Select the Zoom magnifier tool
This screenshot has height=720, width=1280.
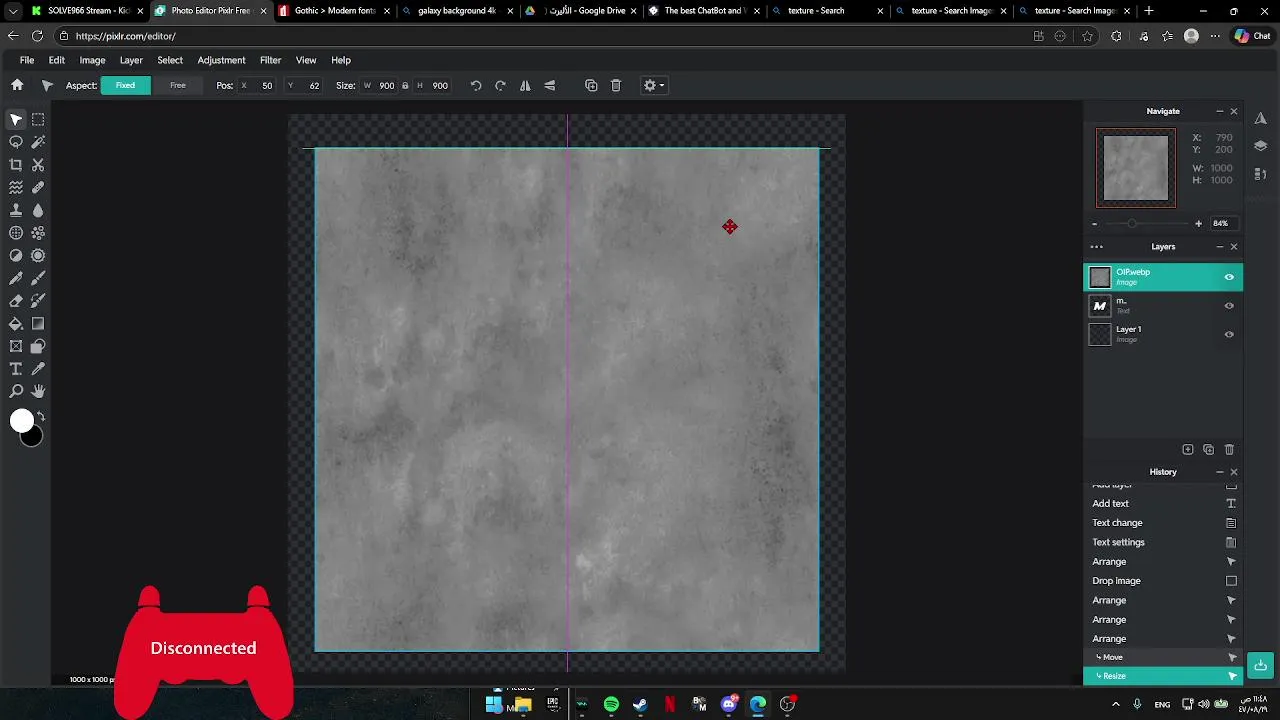(16, 391)
